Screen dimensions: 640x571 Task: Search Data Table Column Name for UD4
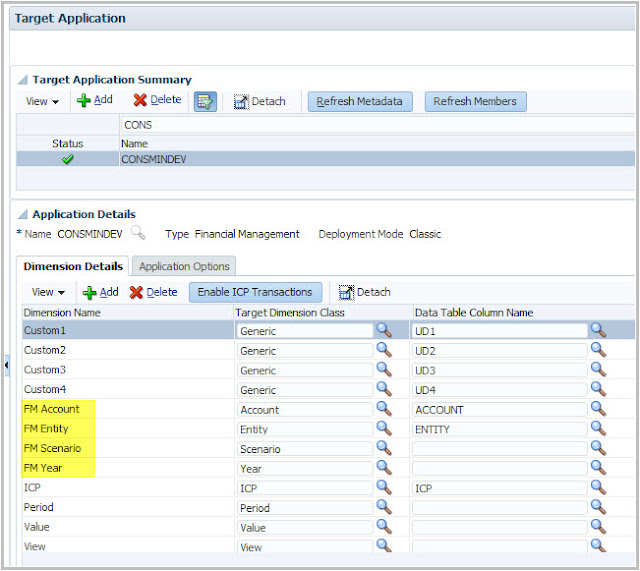tap(598, 389)
